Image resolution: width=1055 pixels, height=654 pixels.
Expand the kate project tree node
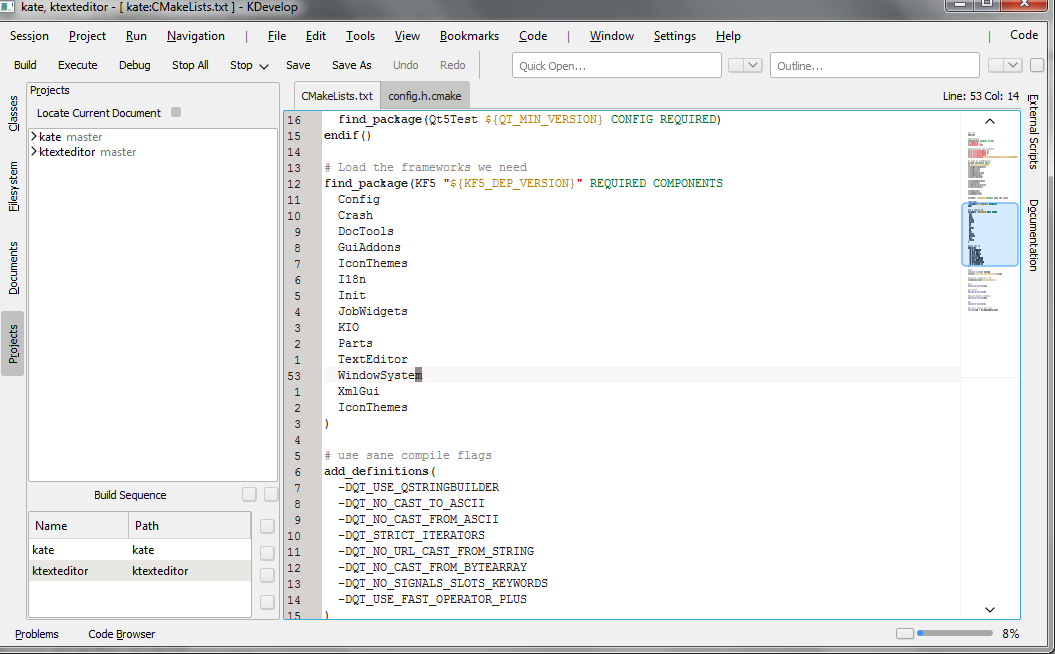point(34,137)
